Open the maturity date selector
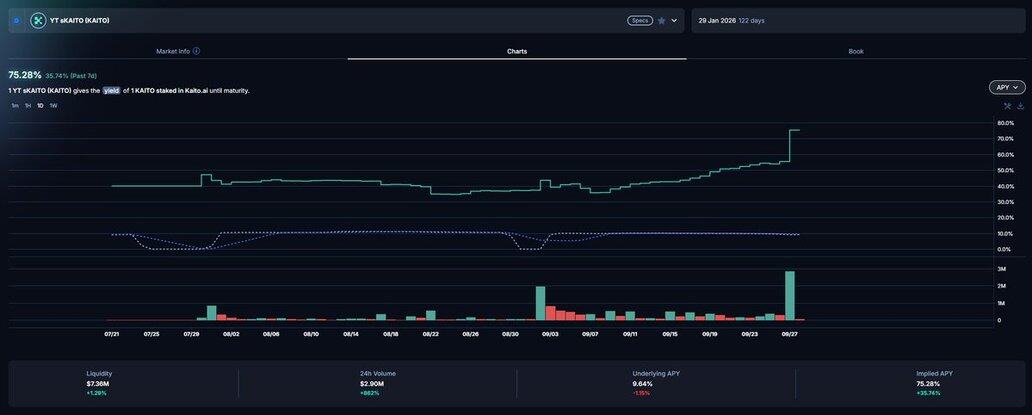 [858, 20]
